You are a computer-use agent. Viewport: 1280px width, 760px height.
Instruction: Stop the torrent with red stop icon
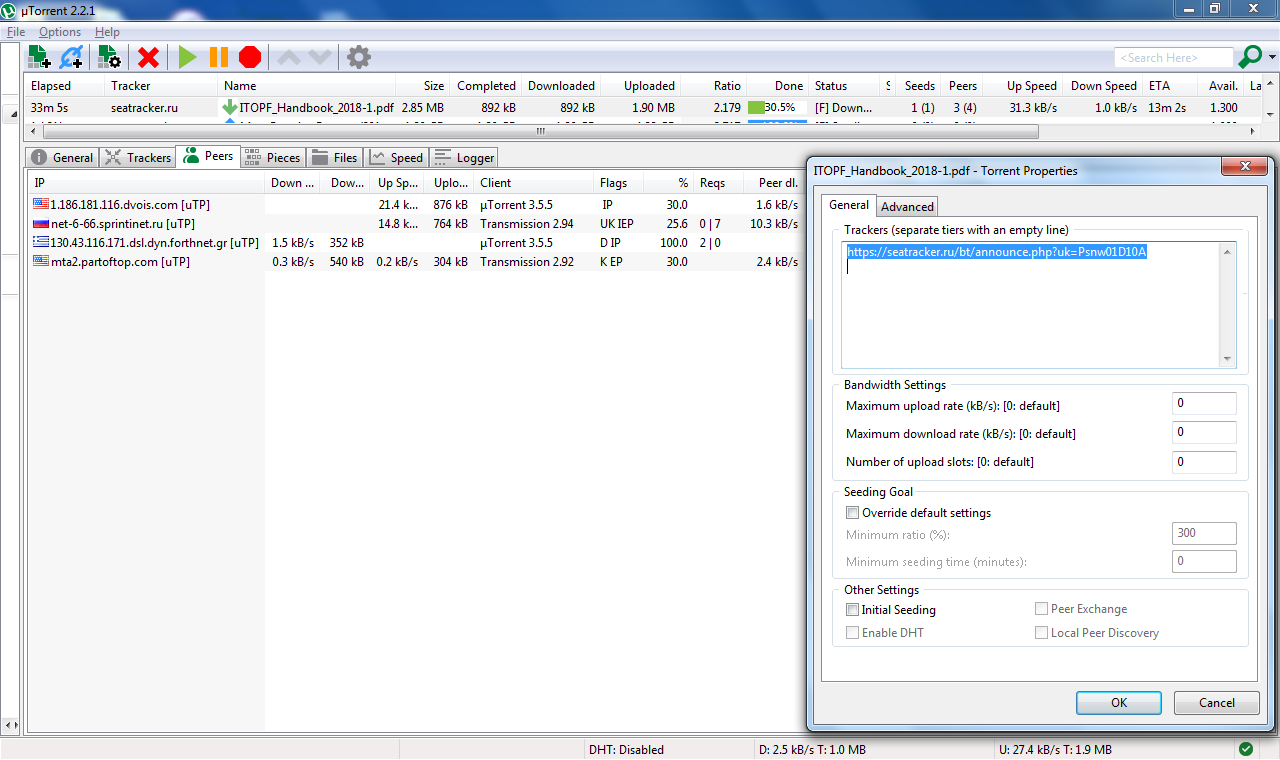coord(250,57)
